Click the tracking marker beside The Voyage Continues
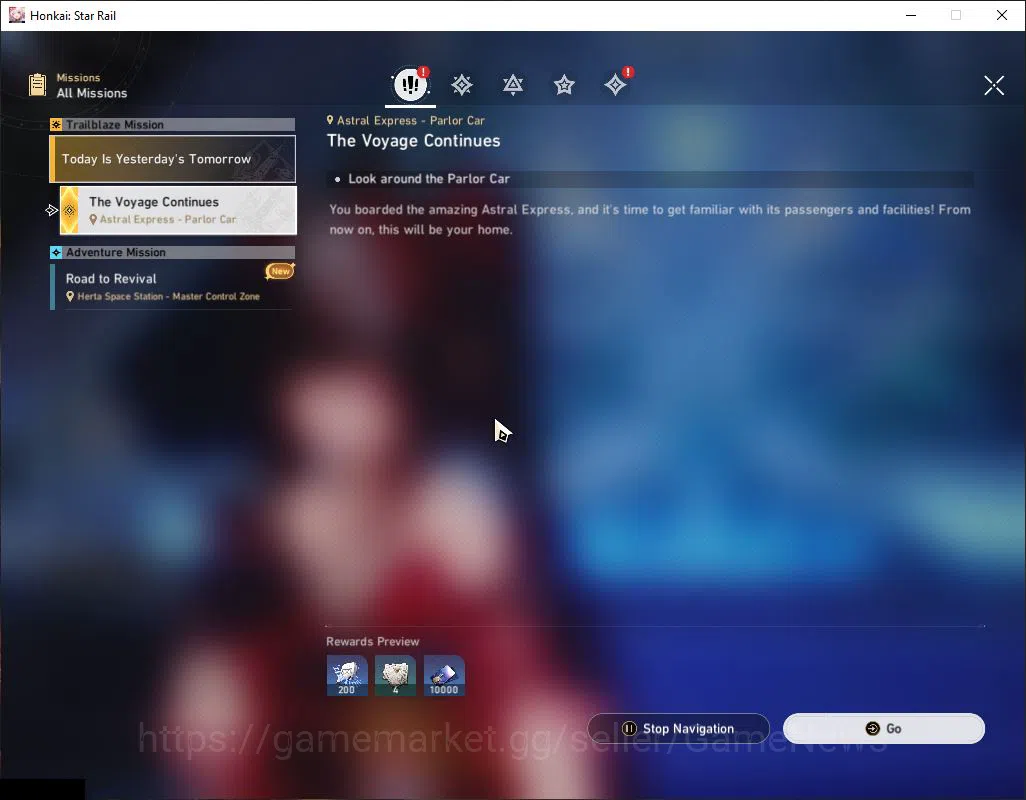1026x800 pixels. click(52, 210)
